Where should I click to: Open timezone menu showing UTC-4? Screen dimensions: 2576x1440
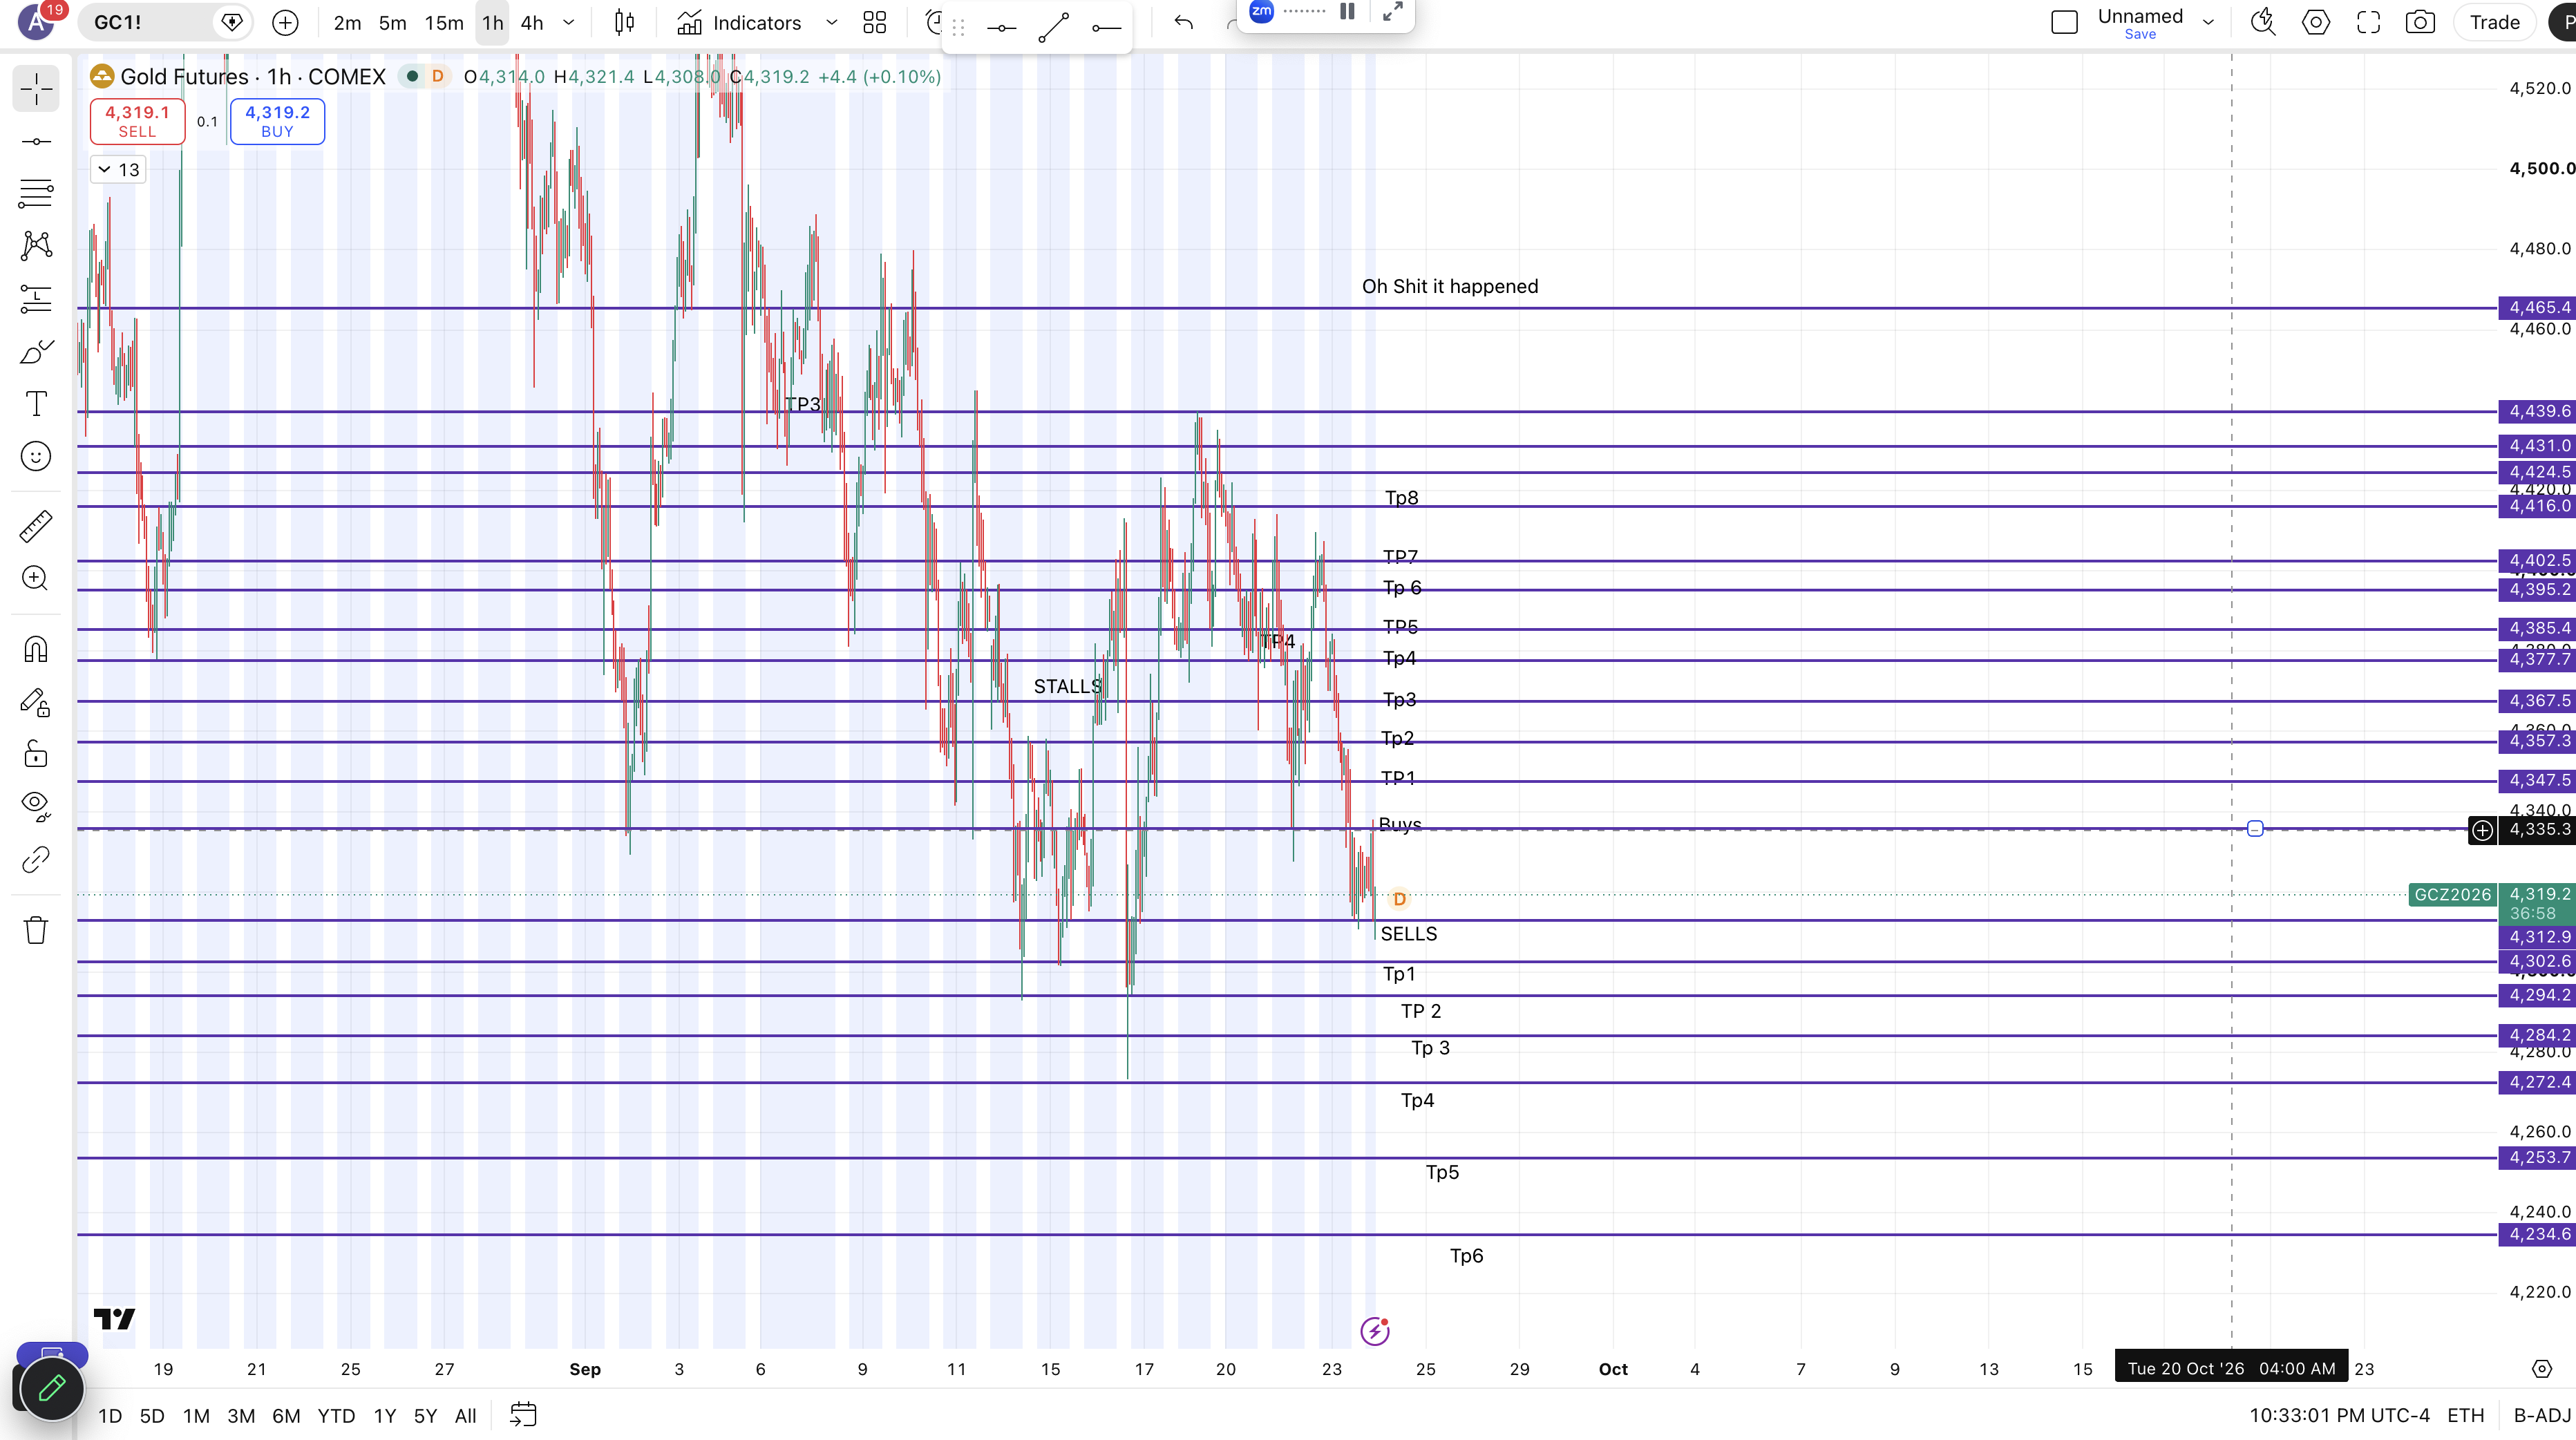[2339, 1415]
